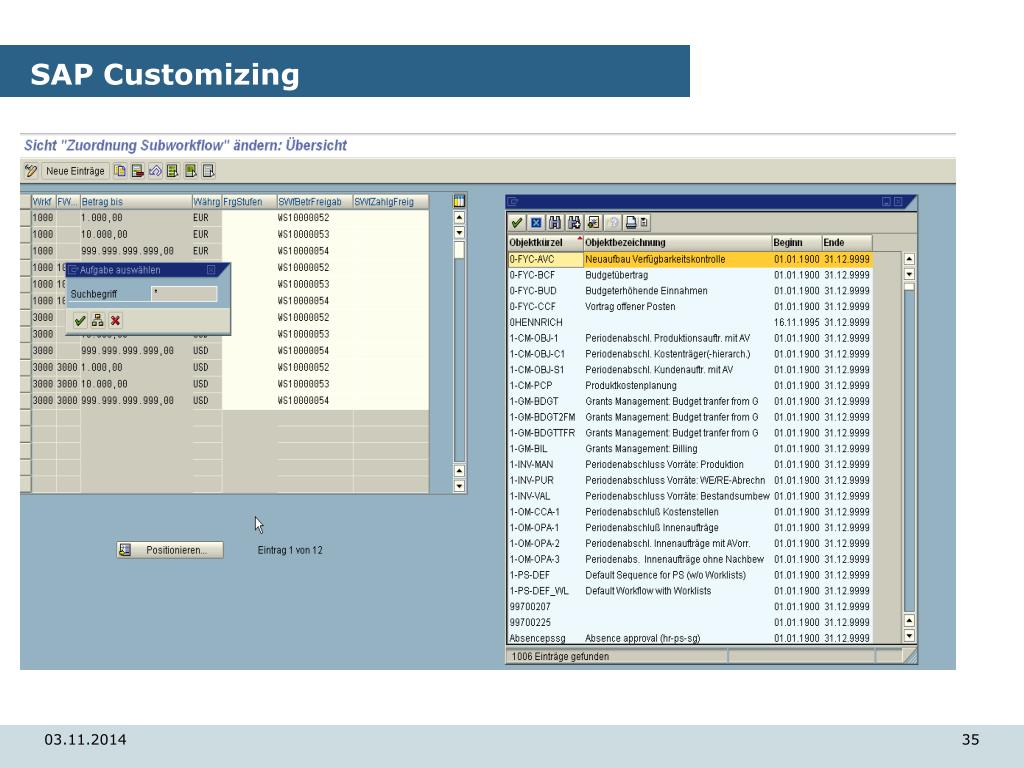Screen dimensions: 1024x768
Task: Confirm the Aufgabe auswählen dialog with green check
Action: pyautogui.click(x=80, y=321)
